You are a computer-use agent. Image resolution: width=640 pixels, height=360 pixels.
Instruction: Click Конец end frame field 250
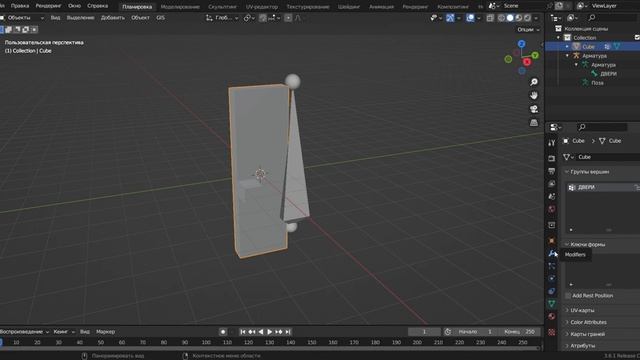click(x=520, y=332)
